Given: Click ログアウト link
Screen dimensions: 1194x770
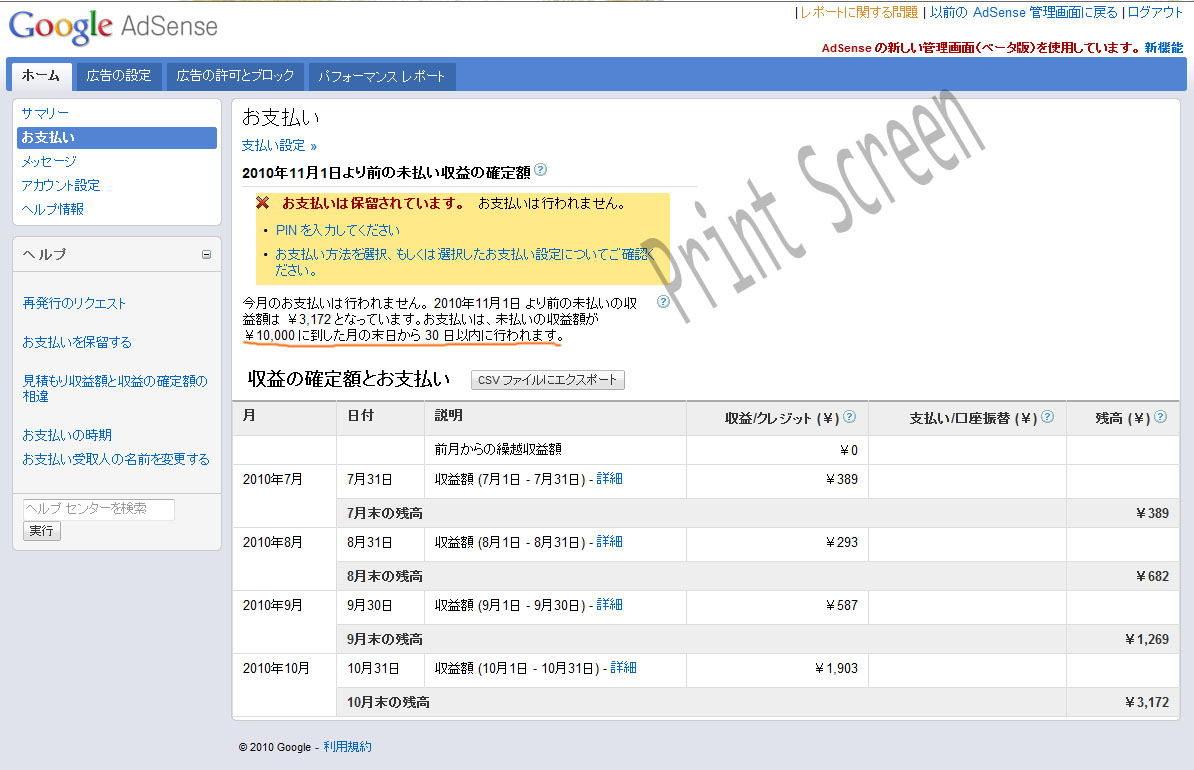Looking at the screenshot, I should (1155, 12).
